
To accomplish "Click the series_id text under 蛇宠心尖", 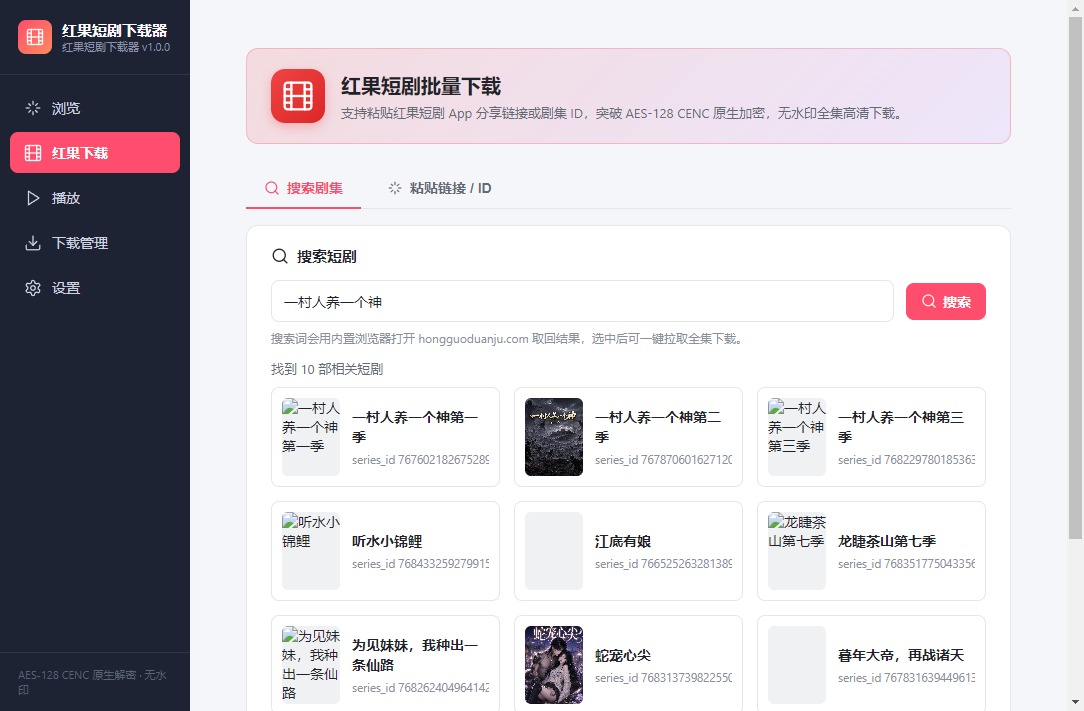I will [664, 678].
